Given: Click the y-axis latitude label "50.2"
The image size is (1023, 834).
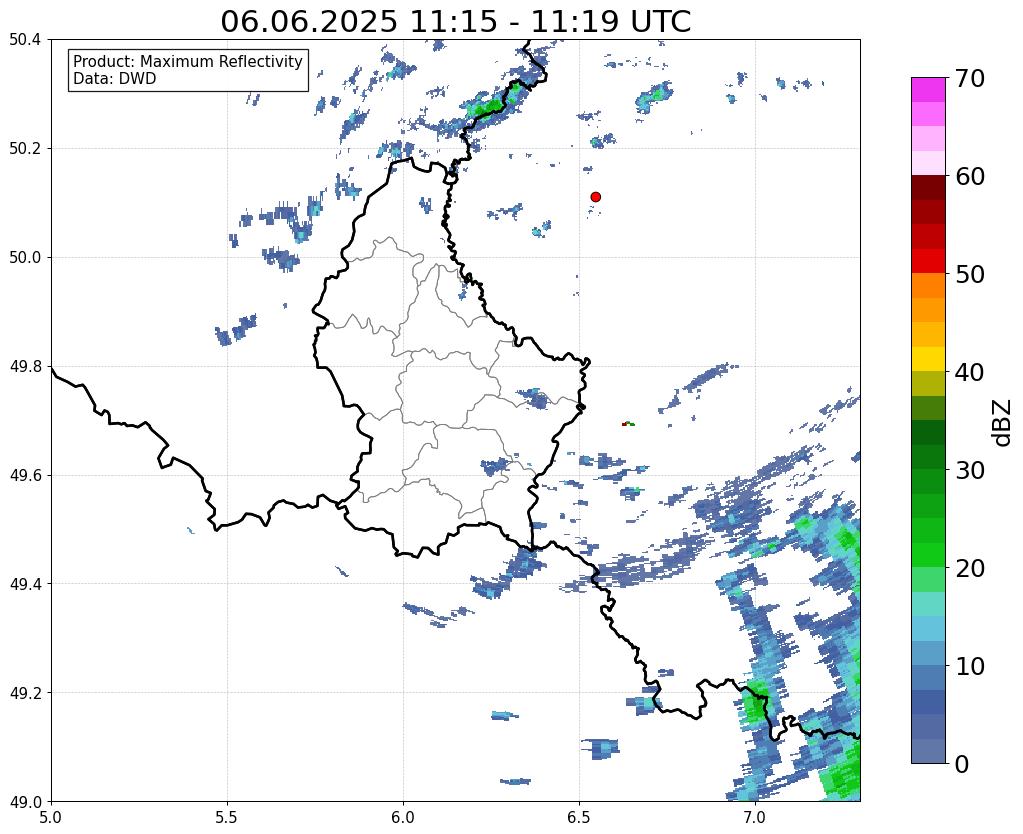Looking at the screenshot, I should pyautogui.click(x=25, y=149).
